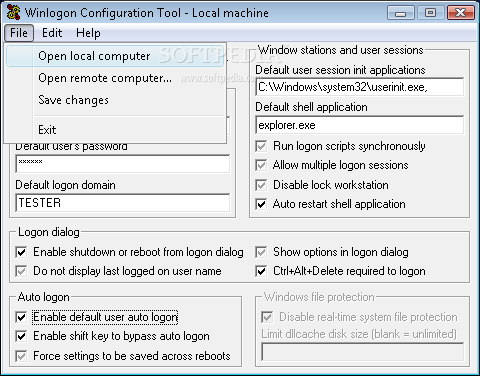Image resolution: width=480 pixels, height=376 pixels.
Task: Close the Winlogon Configuration Tool window
Action: [x=461, y=13]
